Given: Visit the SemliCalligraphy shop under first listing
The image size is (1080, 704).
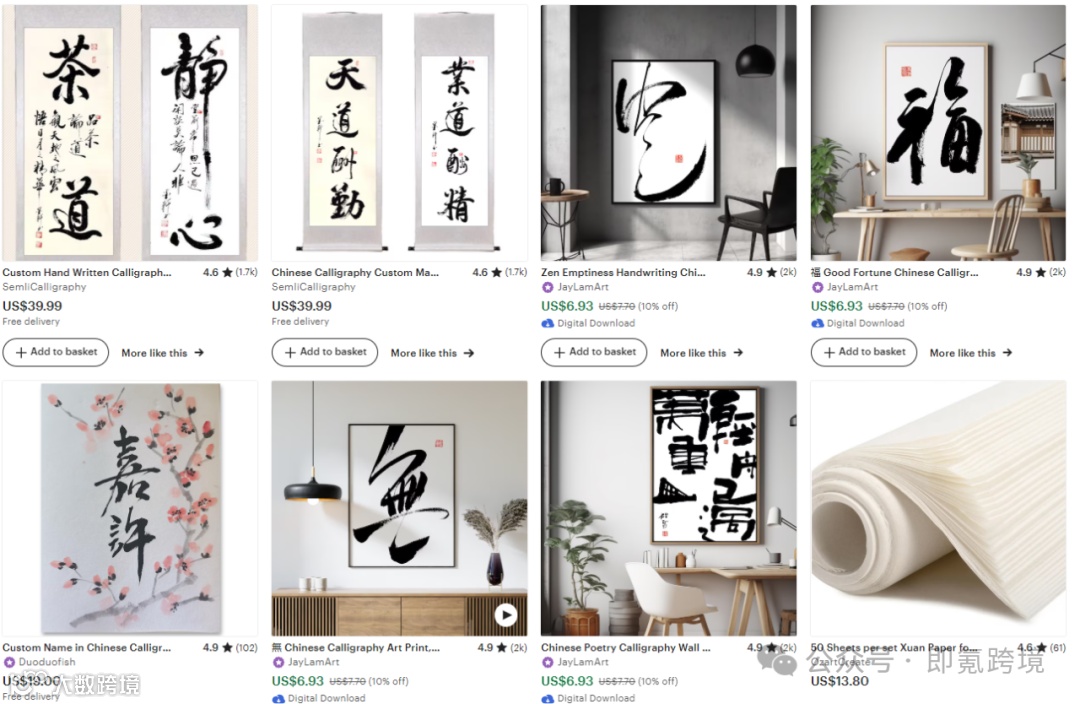Looking at the screenshot, I should [x=44, y=287].
